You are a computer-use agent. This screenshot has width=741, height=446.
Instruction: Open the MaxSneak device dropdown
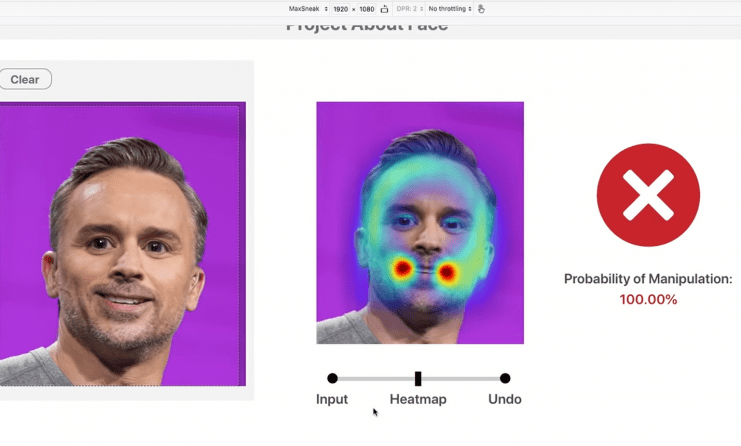click(x=308, y=8)
